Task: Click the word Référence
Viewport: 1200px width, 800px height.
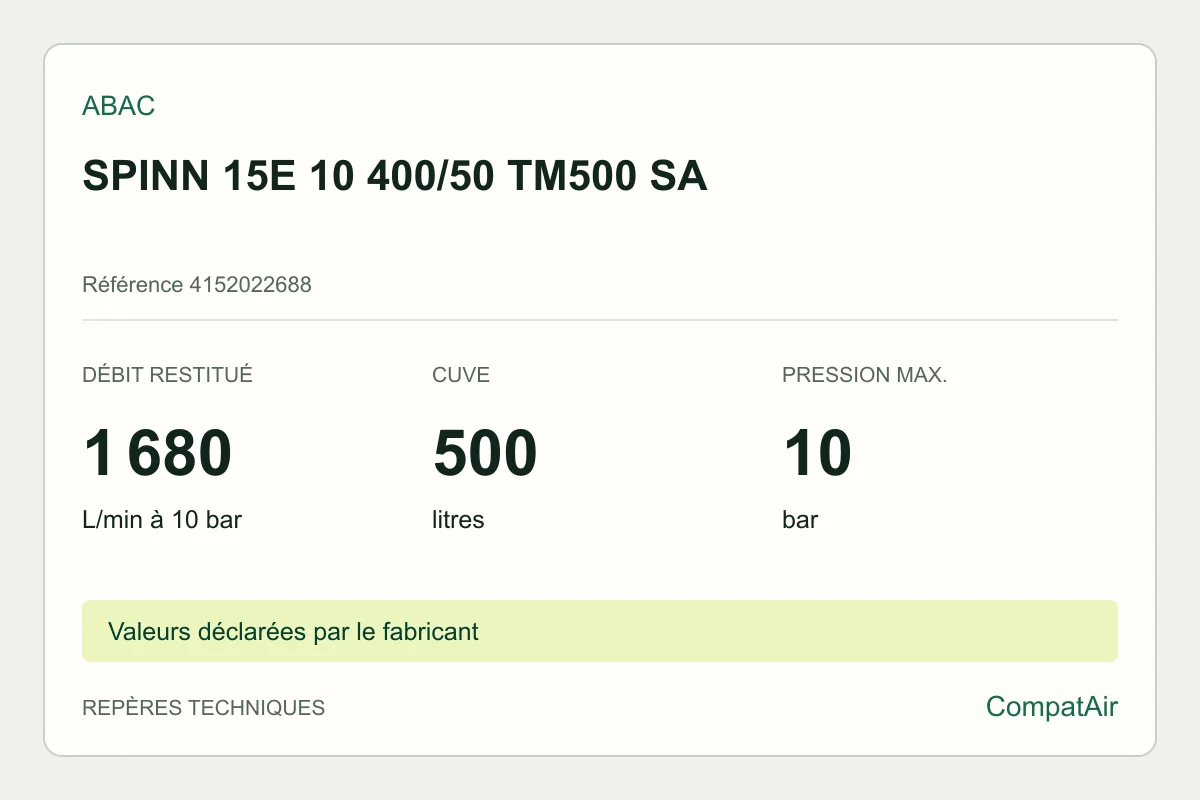Action: tap(133, 285)
